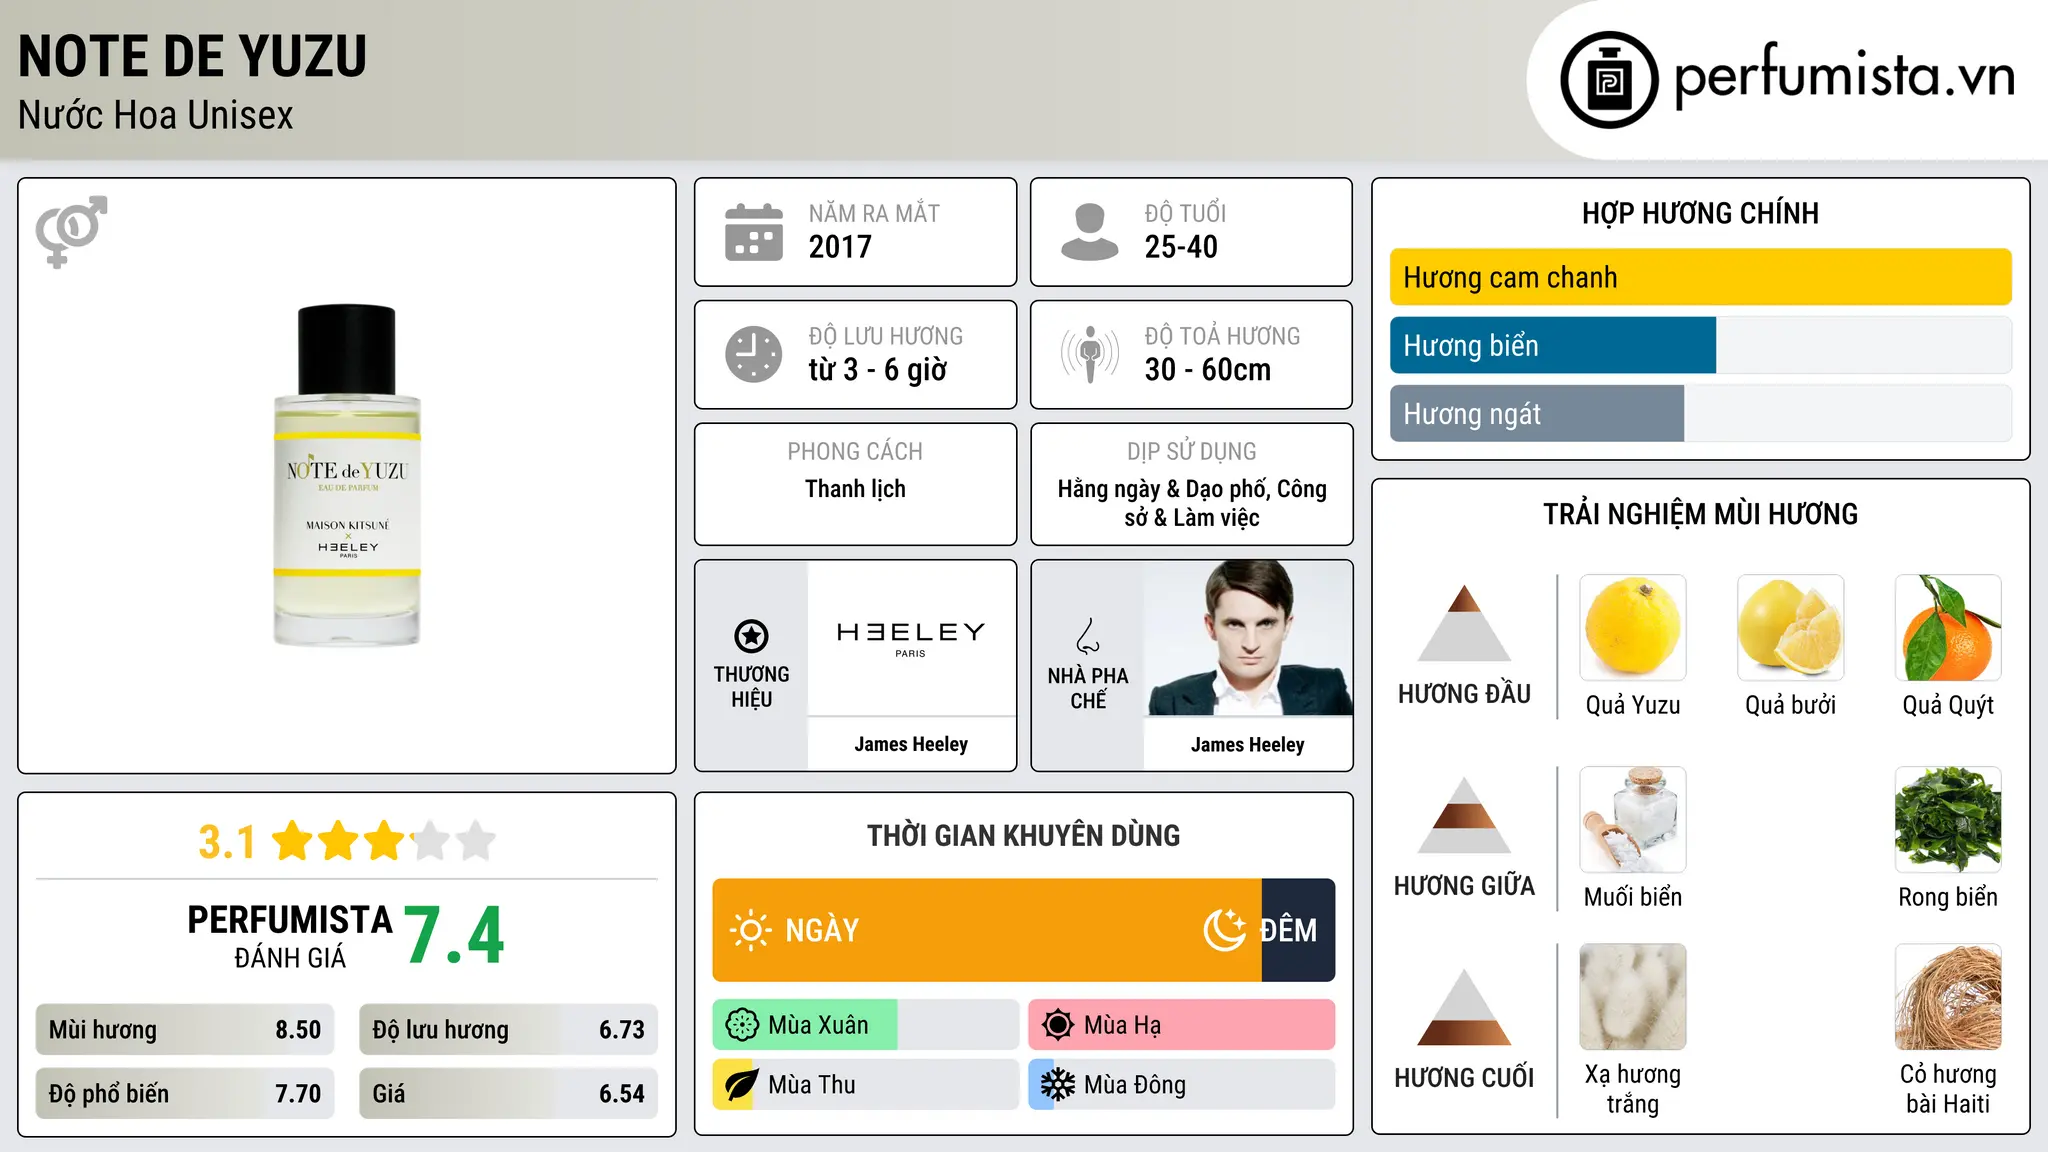Click the NOTE DE YUZU title

[192, 56]
